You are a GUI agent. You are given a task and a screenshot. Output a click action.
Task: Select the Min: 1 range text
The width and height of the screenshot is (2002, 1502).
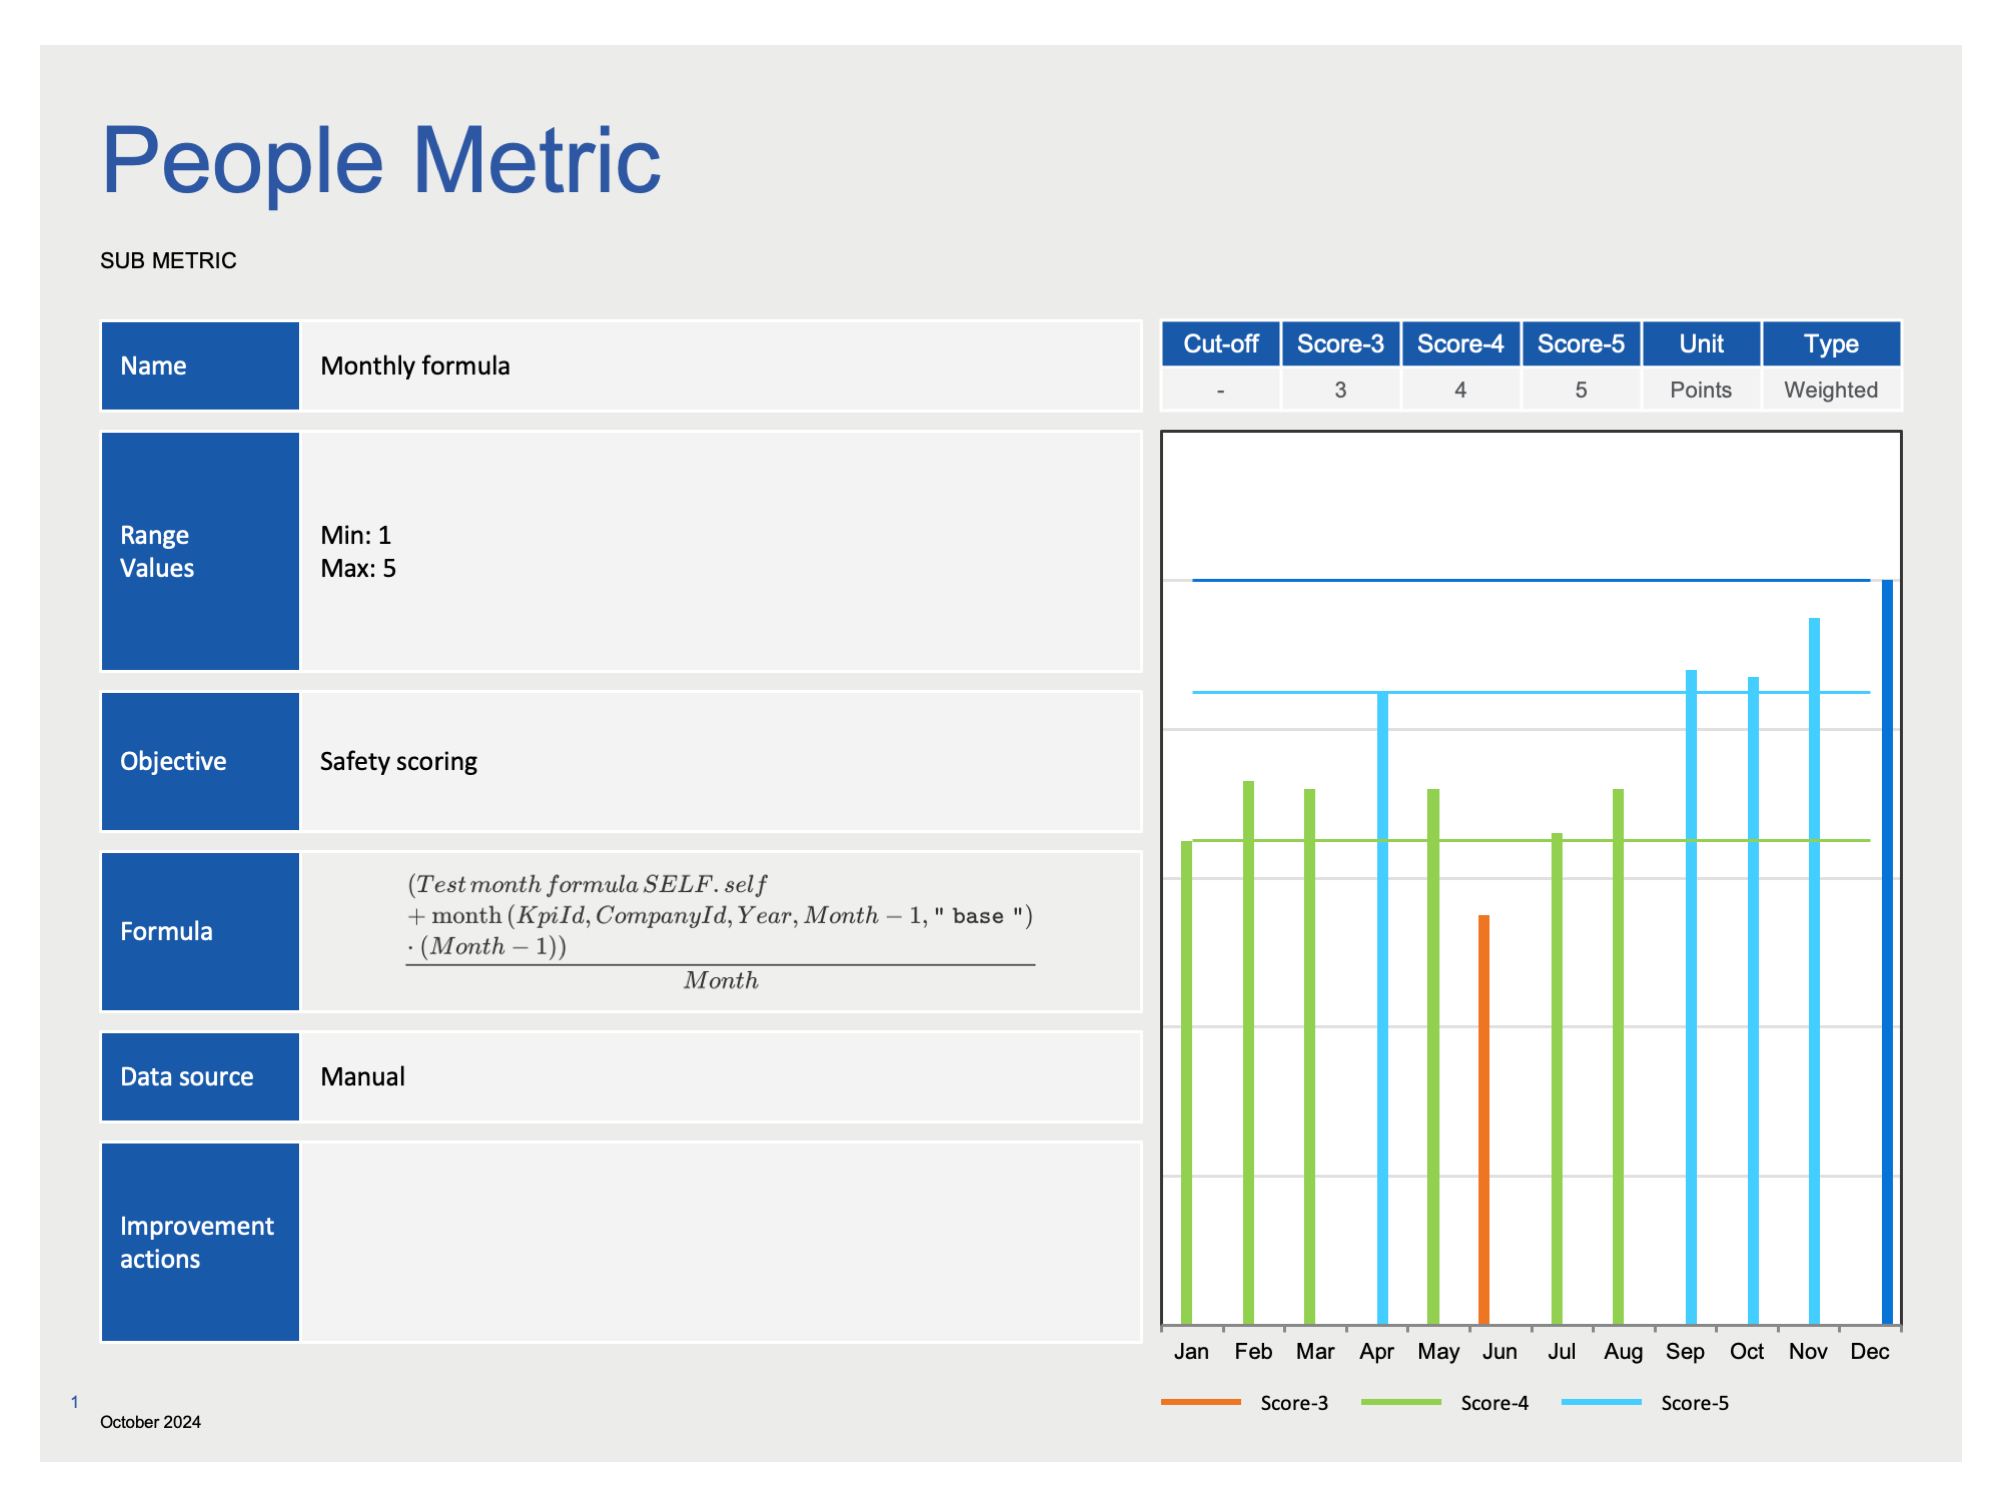tap(356, 535)
